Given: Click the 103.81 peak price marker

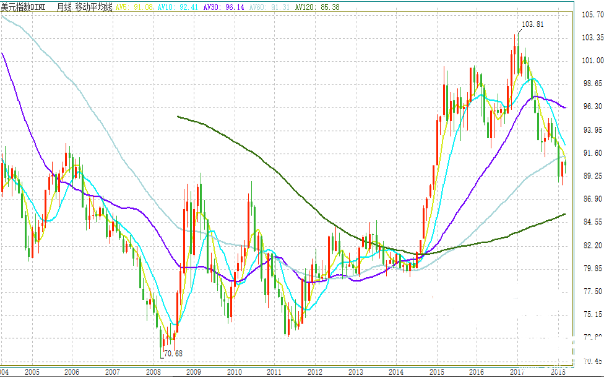Looking at the screenshot, I should point(533,24).
